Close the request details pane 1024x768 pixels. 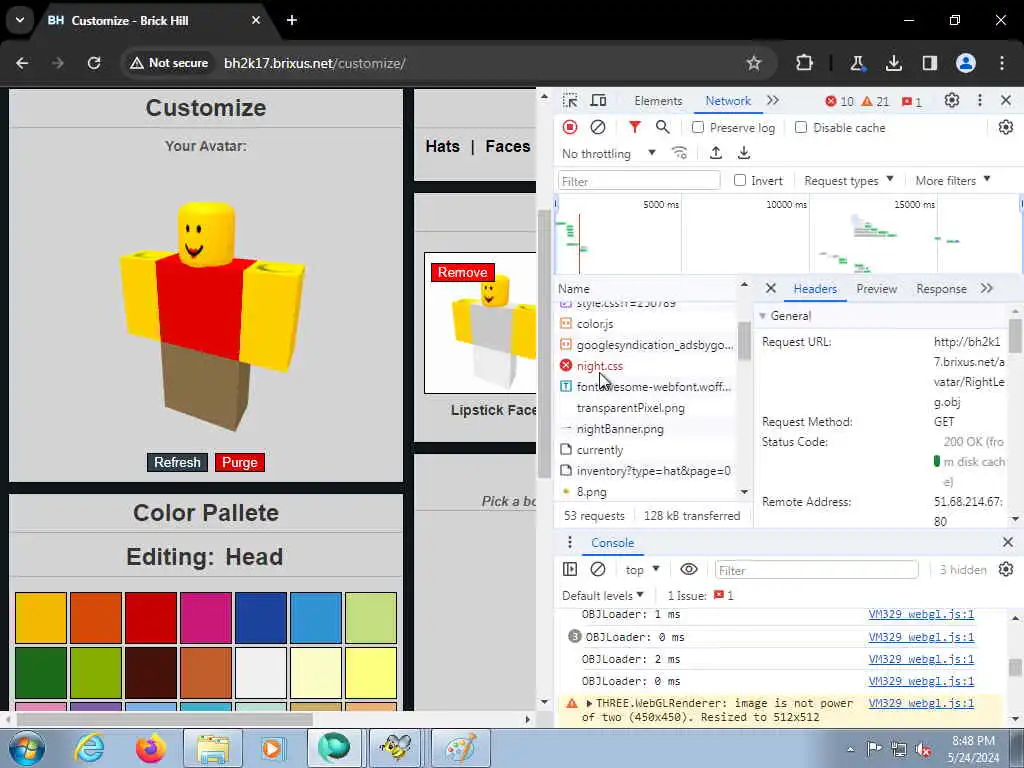pyautogui.click(x=771, y=289)
